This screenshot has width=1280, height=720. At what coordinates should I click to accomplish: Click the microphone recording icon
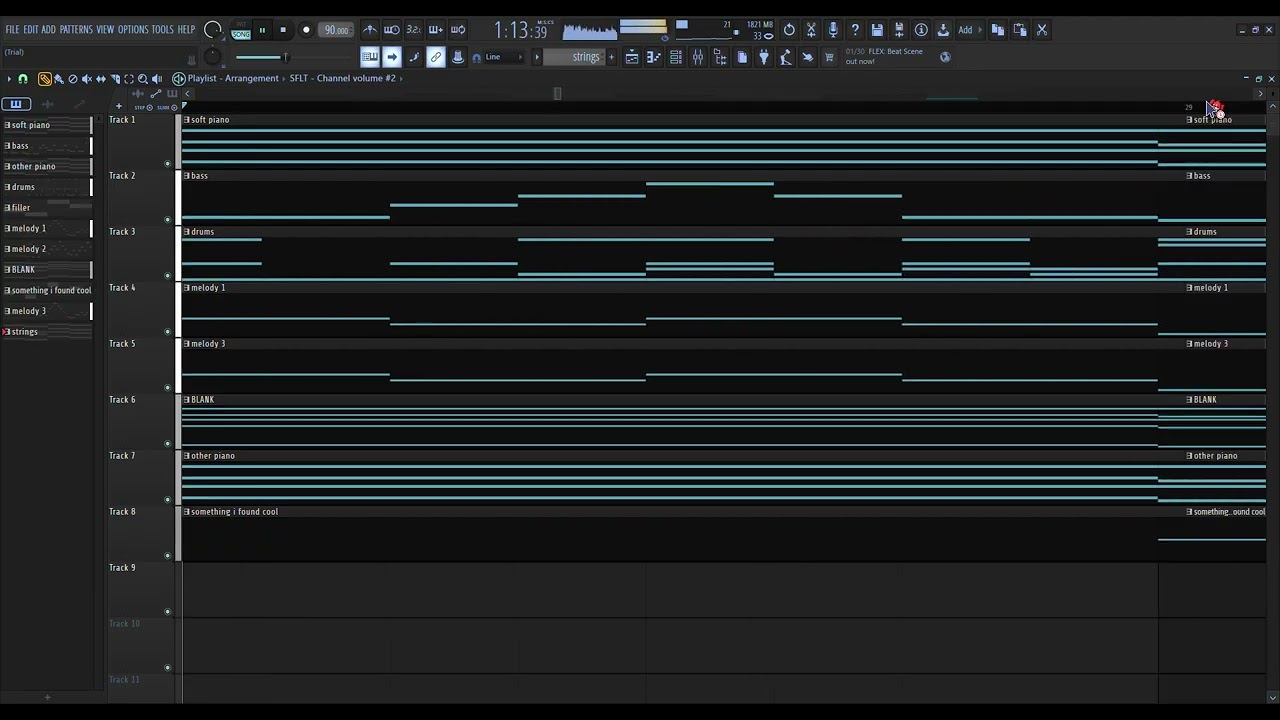[x=833, y=30]
